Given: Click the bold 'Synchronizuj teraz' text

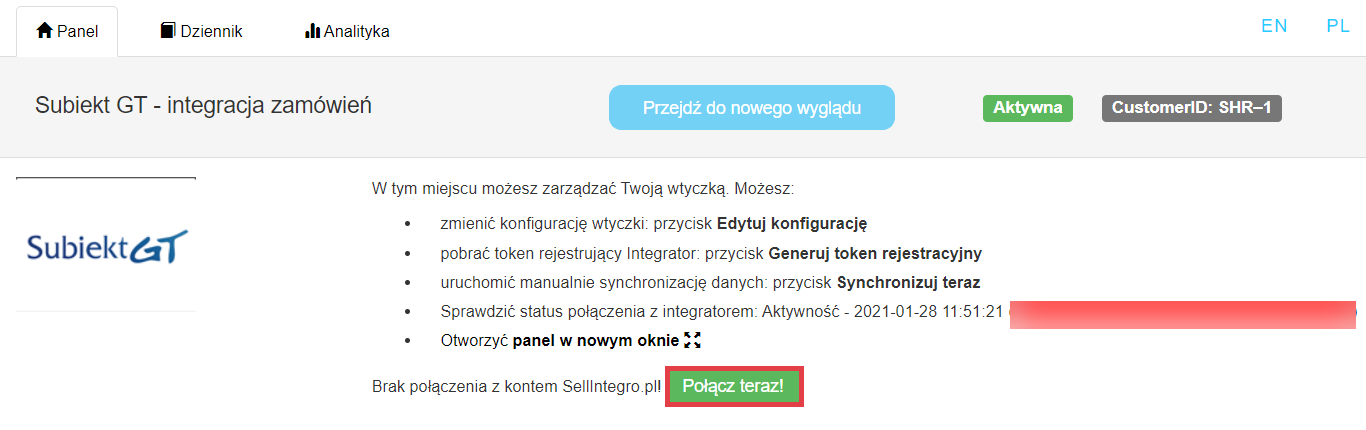Looking at the screenshot, I should point(909,282).
